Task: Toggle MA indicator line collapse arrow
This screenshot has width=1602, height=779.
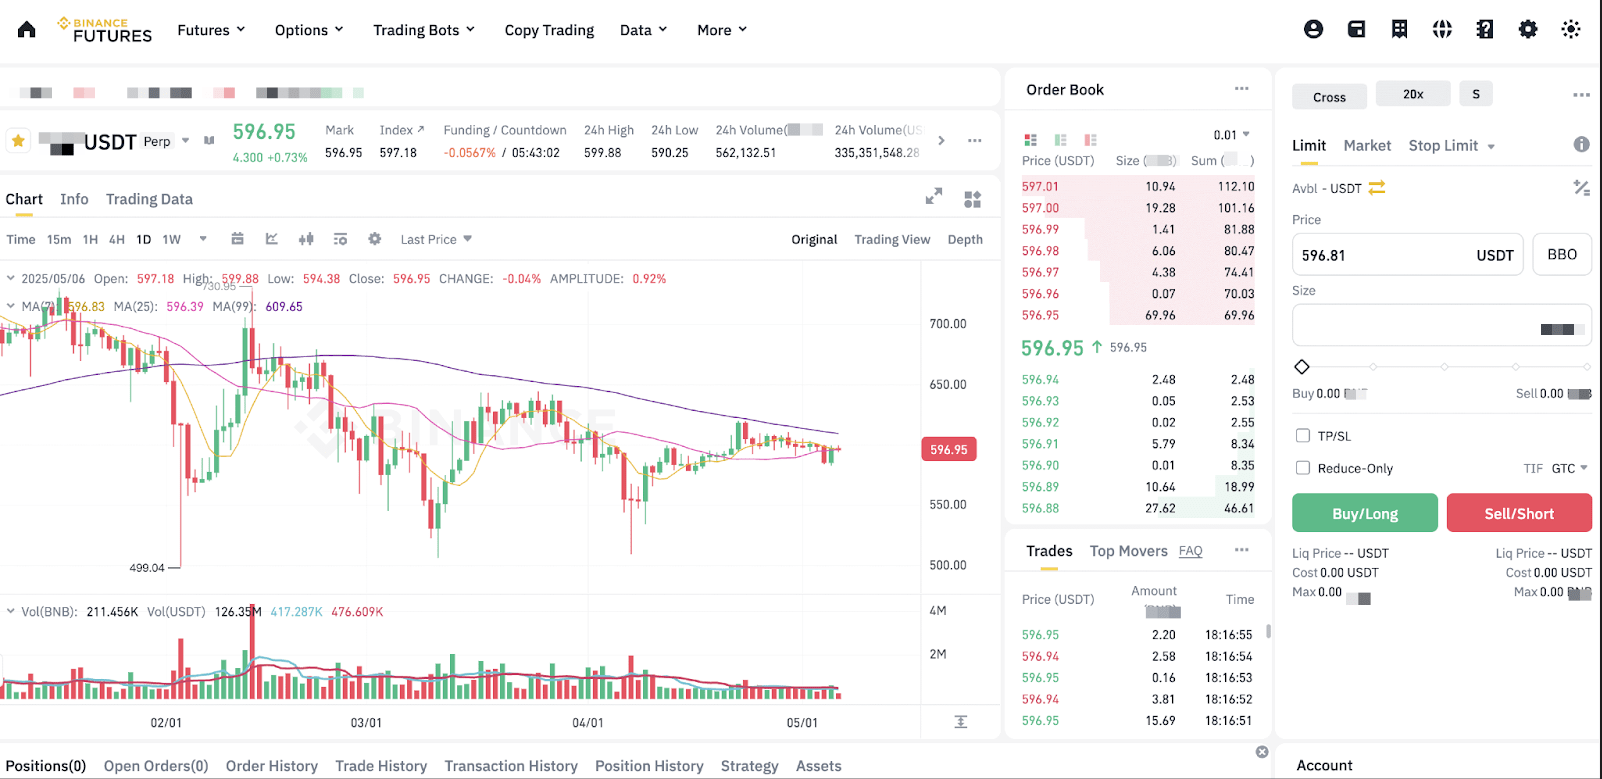Action: pos(11,306)
